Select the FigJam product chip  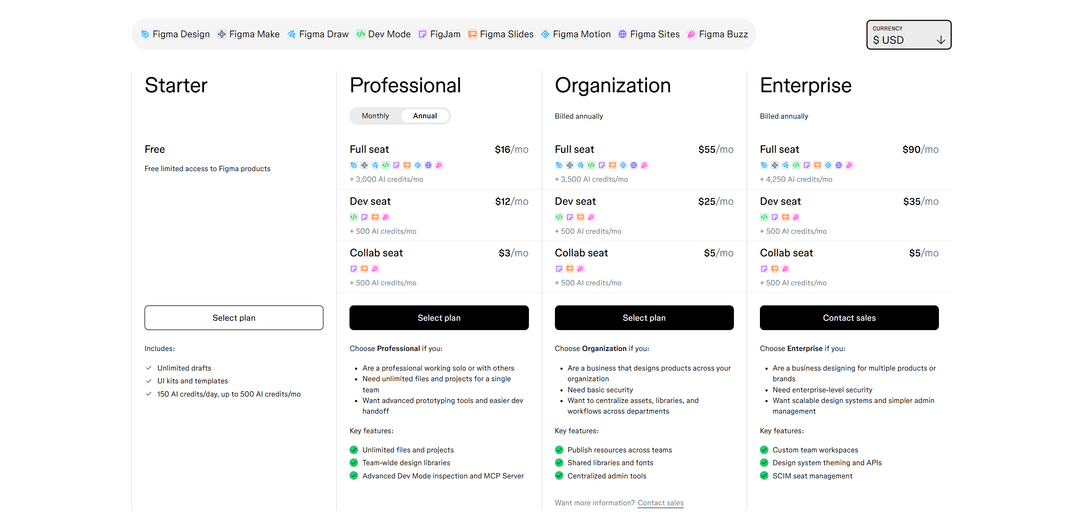point(439,34)
